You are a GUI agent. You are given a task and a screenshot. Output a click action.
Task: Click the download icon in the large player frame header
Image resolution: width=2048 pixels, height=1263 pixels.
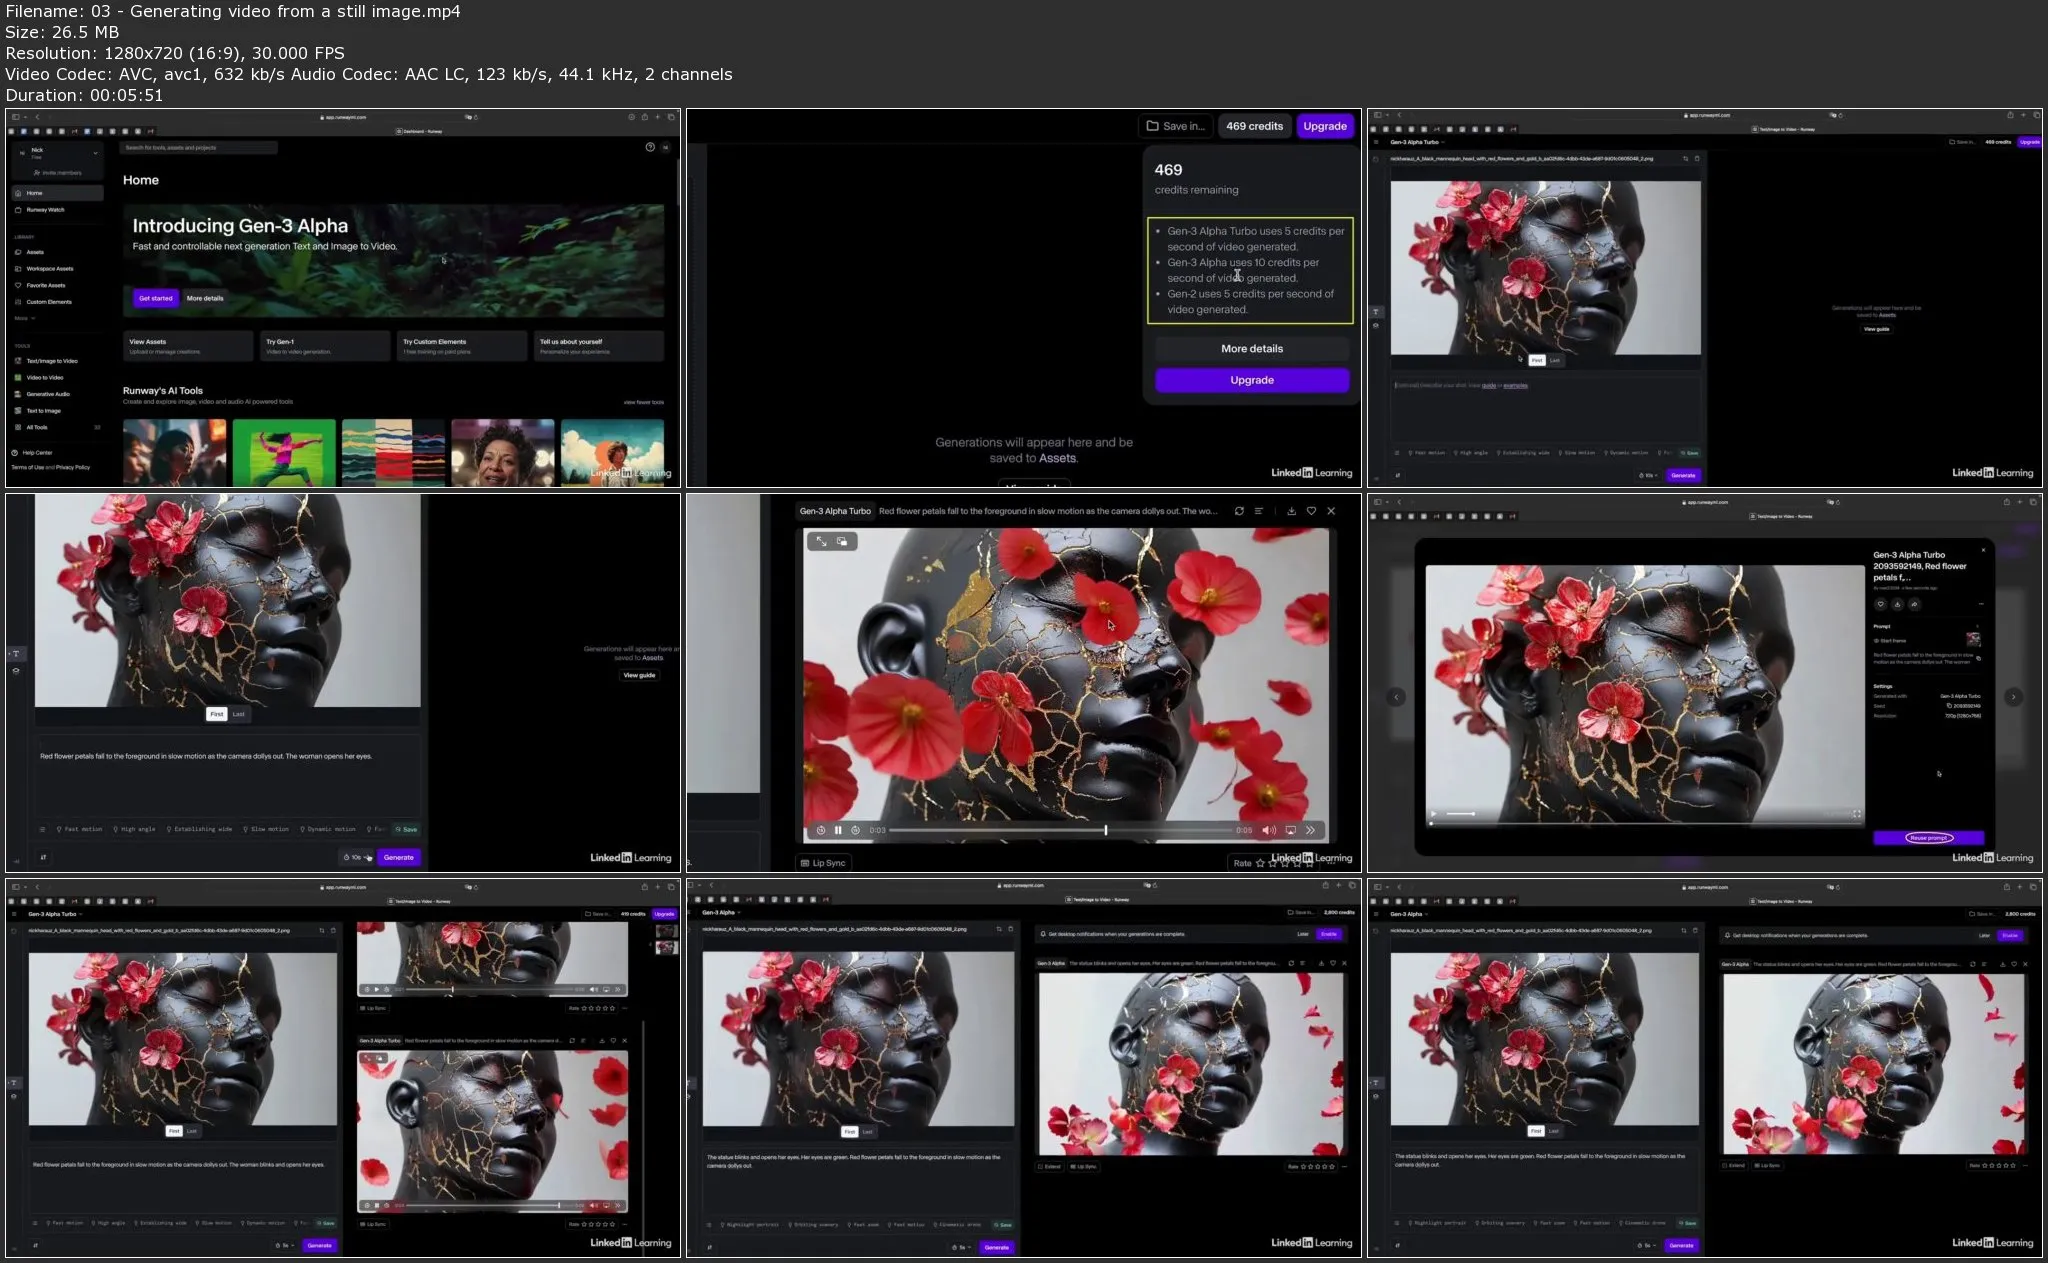(x=1291, y=511)
